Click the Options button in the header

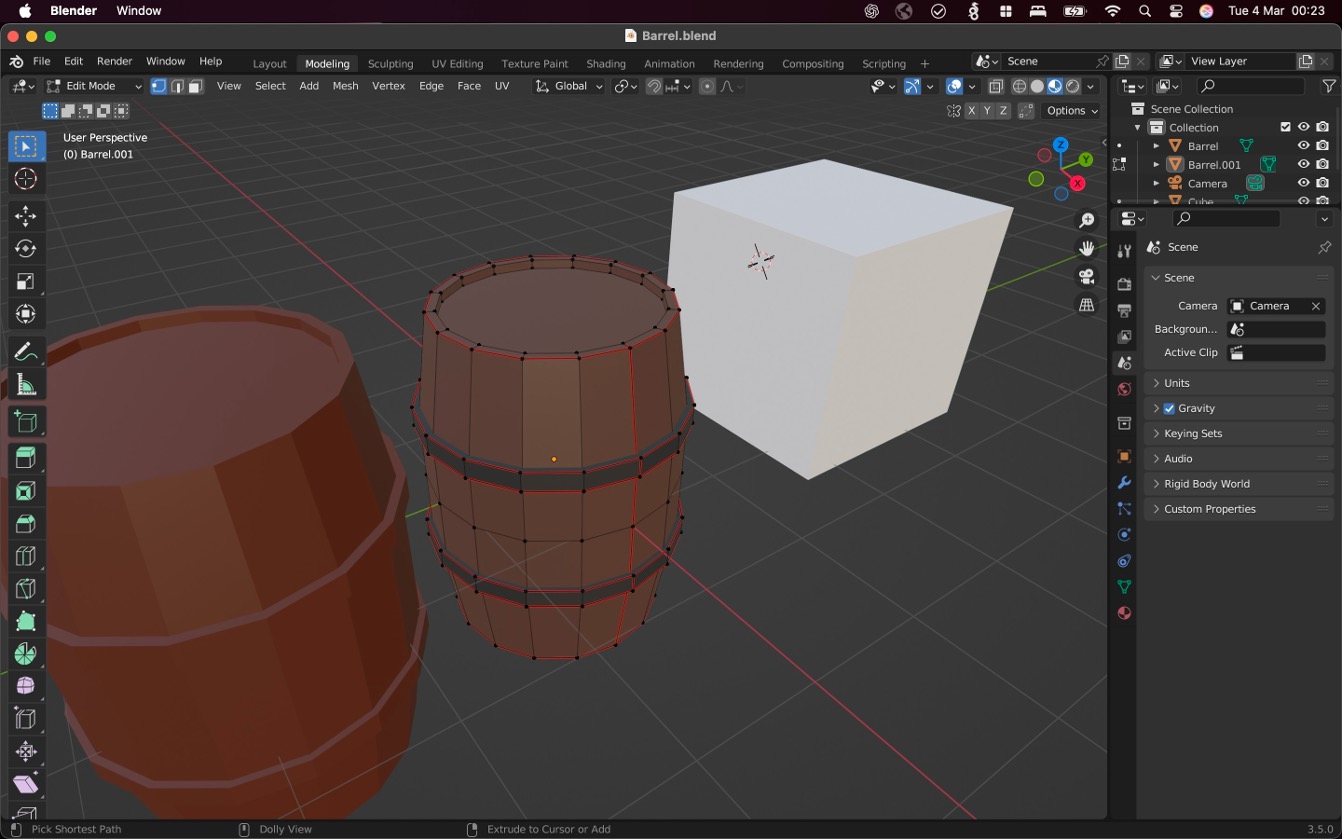[1068, 110]
